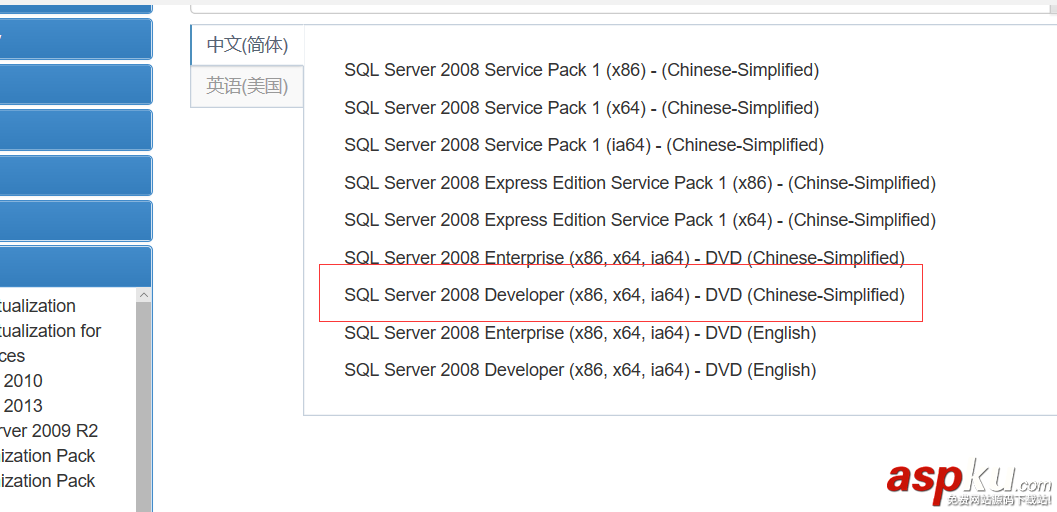Open SQL Server 2008 Enterprise DVD (Chinese-Simplified)
The image size is (1057, 512).
pos(624,258)
